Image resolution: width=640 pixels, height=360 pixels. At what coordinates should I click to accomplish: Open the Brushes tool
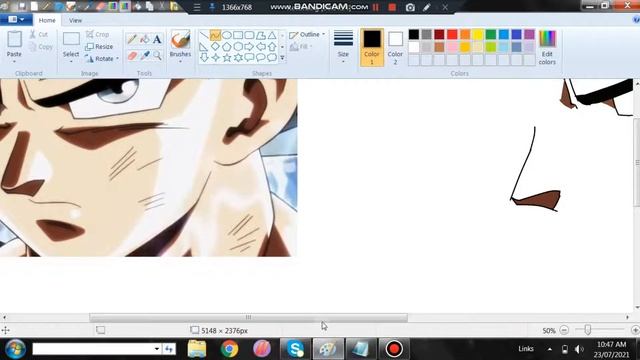180,40
